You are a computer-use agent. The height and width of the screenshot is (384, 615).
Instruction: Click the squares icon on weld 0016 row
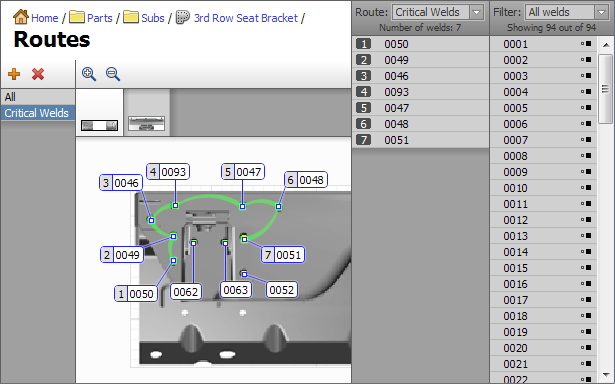(586, 284)
